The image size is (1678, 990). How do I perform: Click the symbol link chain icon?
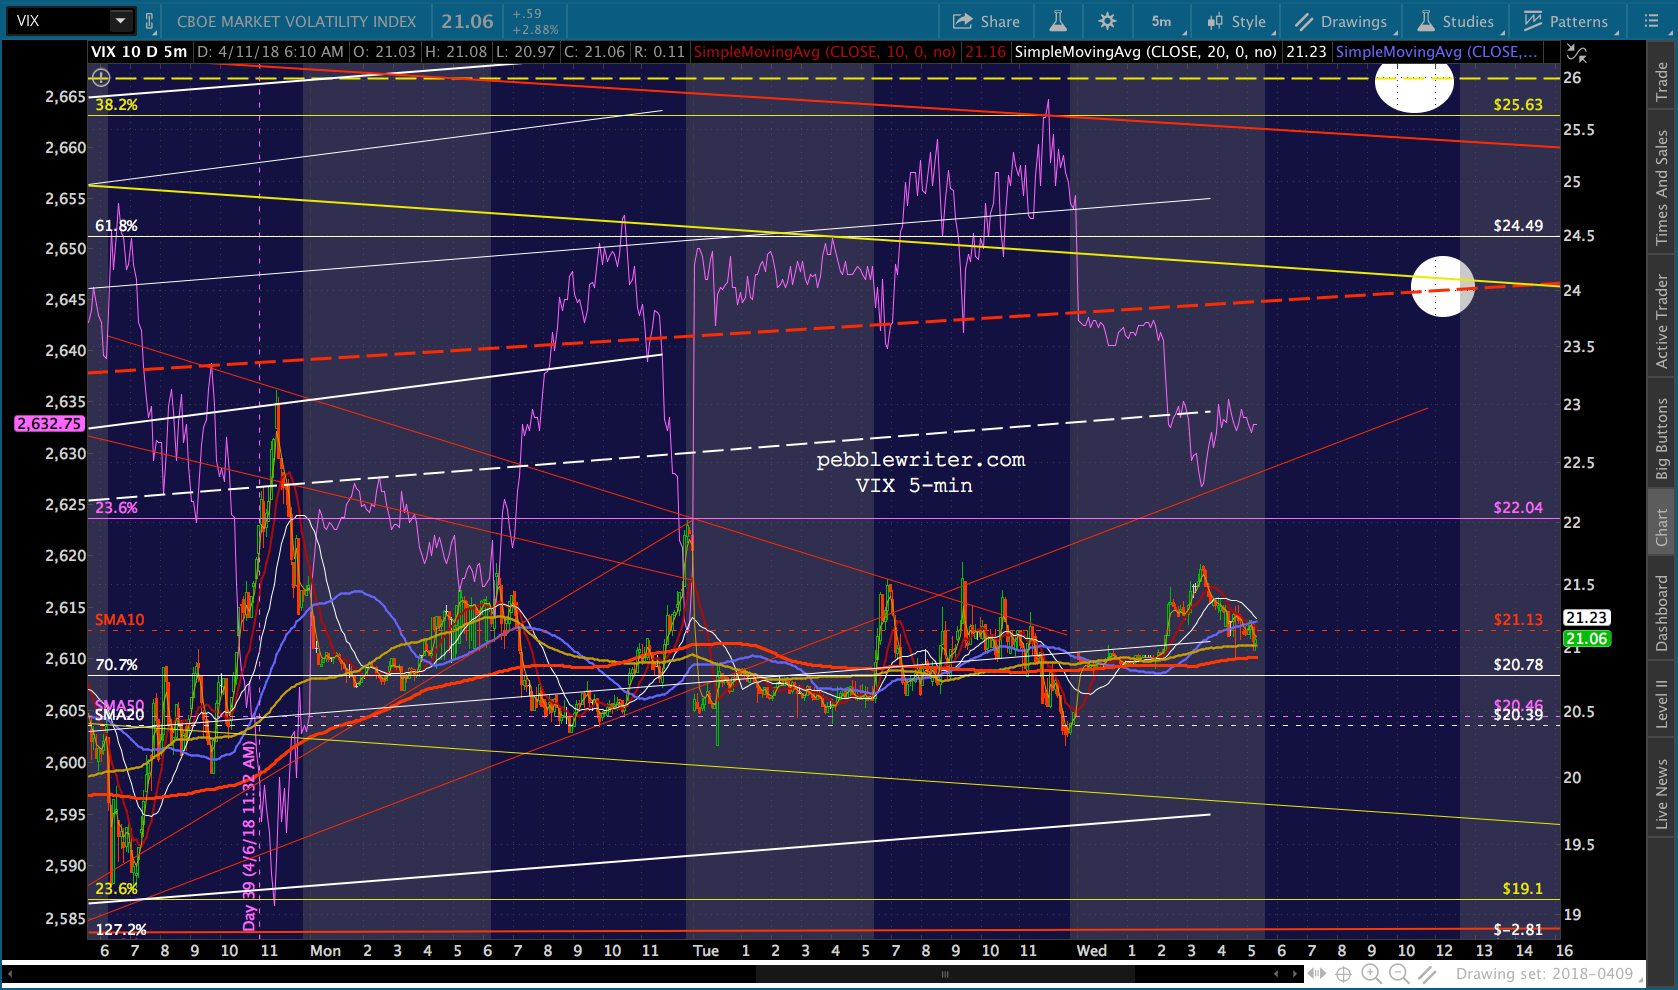(150, 21)
